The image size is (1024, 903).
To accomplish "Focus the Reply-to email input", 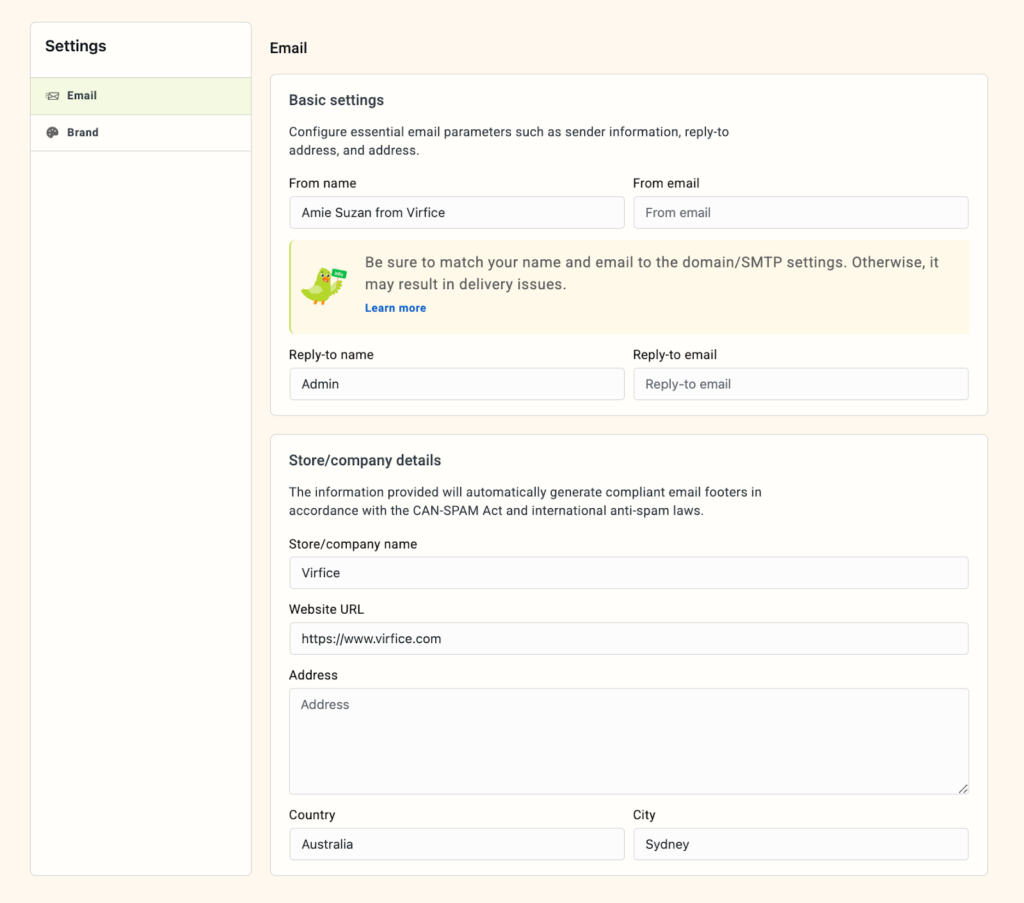I will click(x=801, y=384).
